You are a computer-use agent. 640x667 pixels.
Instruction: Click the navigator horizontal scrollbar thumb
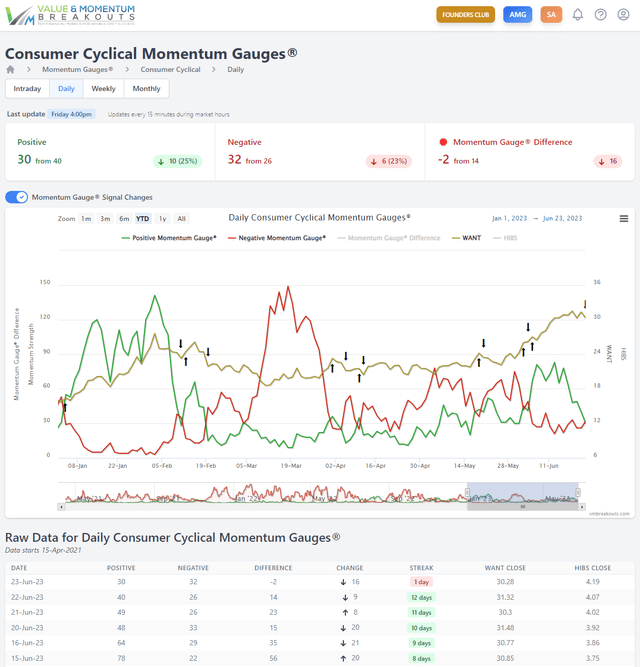click(x=523, y=507)
